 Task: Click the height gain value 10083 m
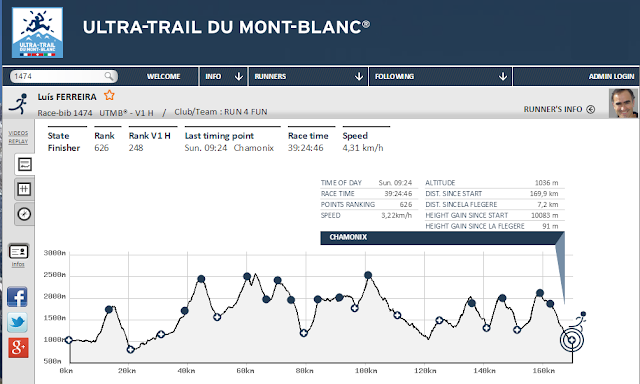544,215
